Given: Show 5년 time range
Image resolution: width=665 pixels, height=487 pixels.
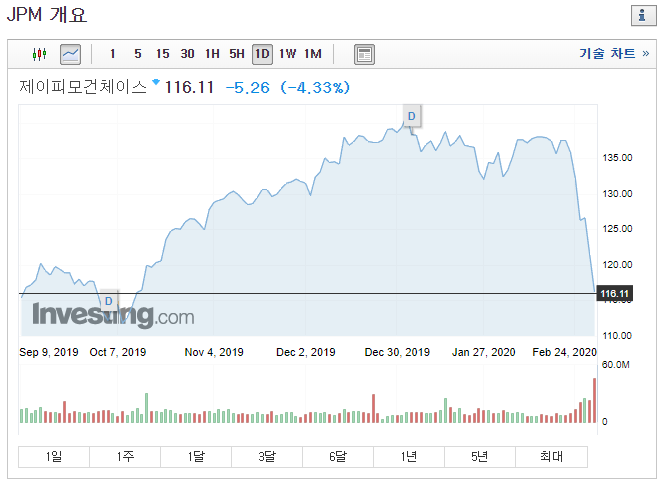Looking at the screenshot, I should [x=480, y=456].
